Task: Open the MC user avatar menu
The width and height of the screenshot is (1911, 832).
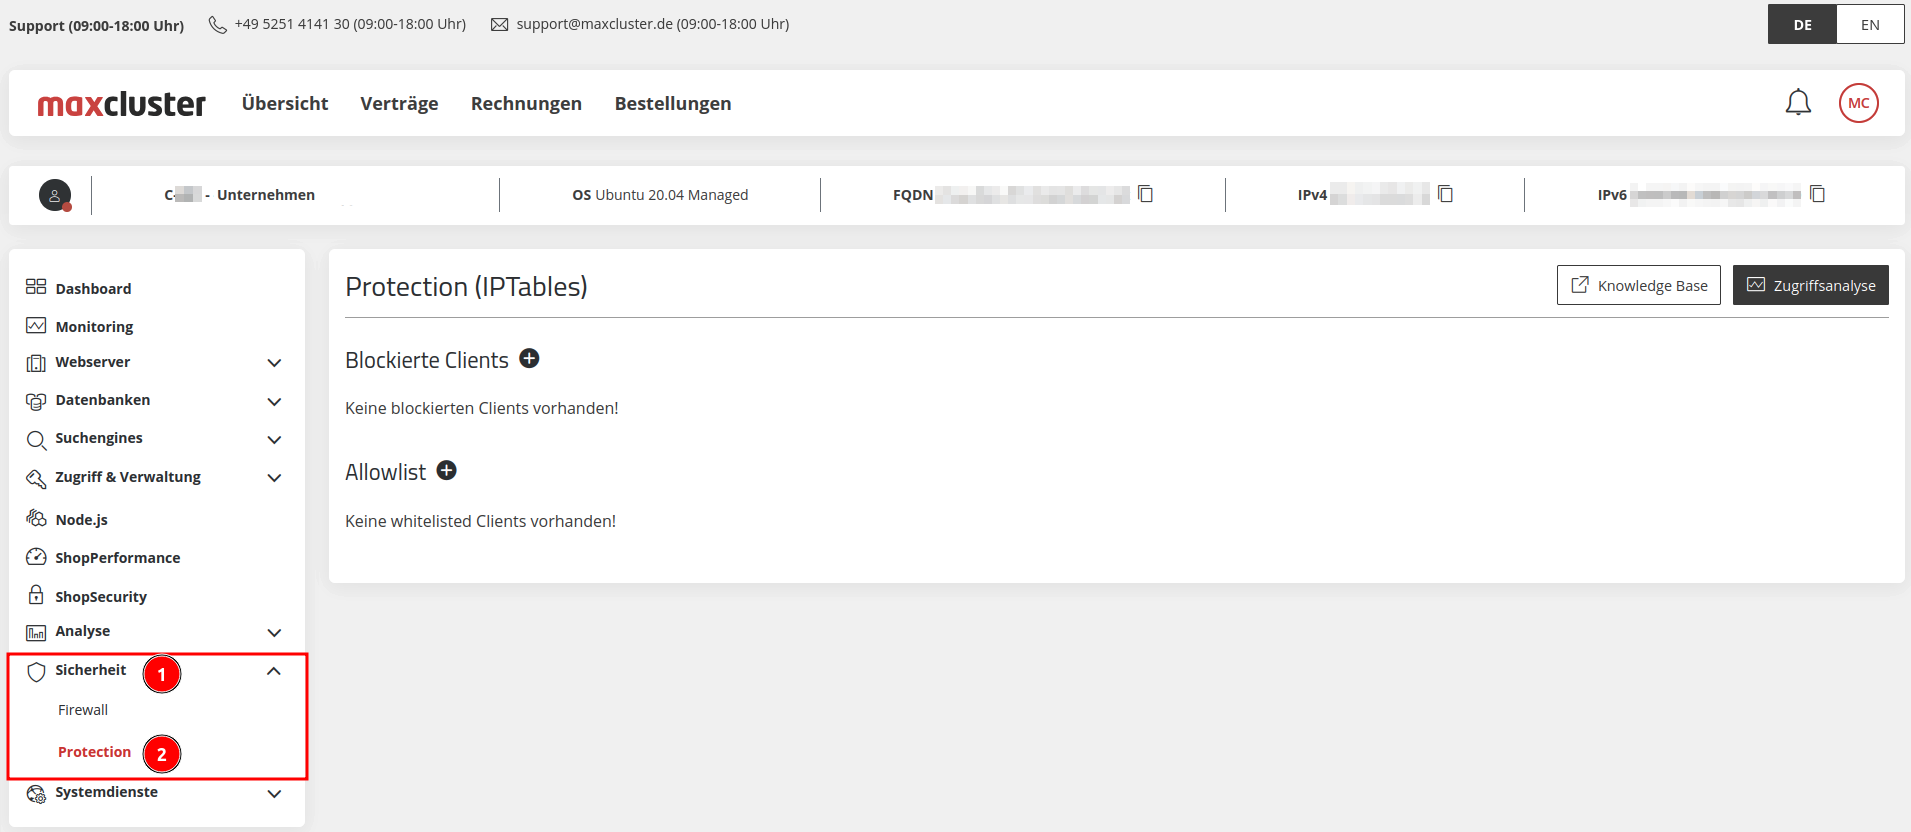Action: coord(1858,103)
